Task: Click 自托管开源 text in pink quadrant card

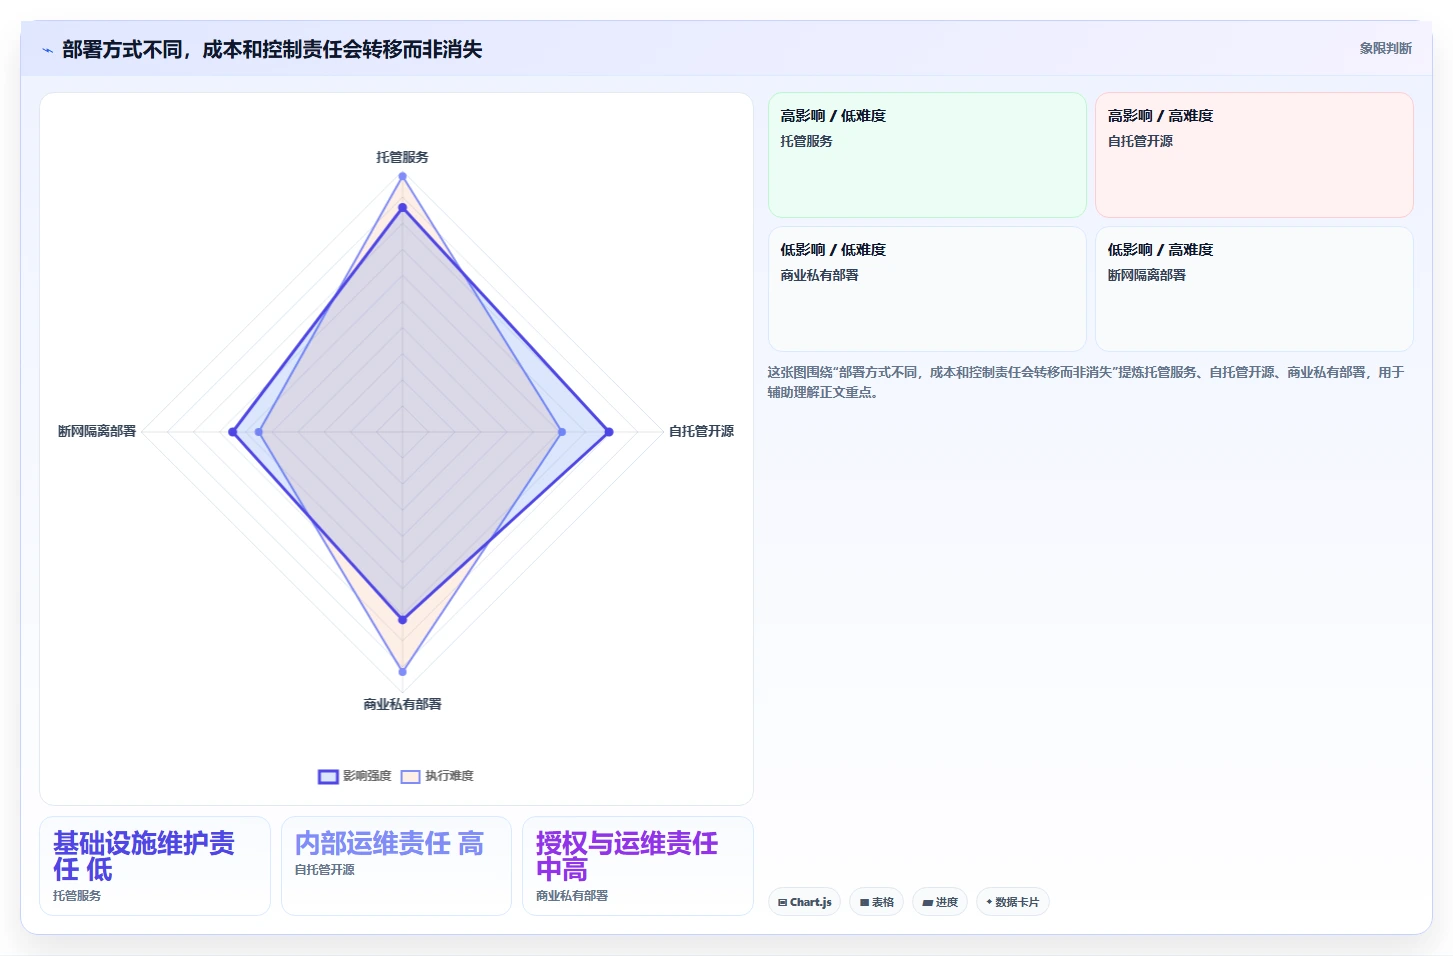Action: pos(1140,141)
